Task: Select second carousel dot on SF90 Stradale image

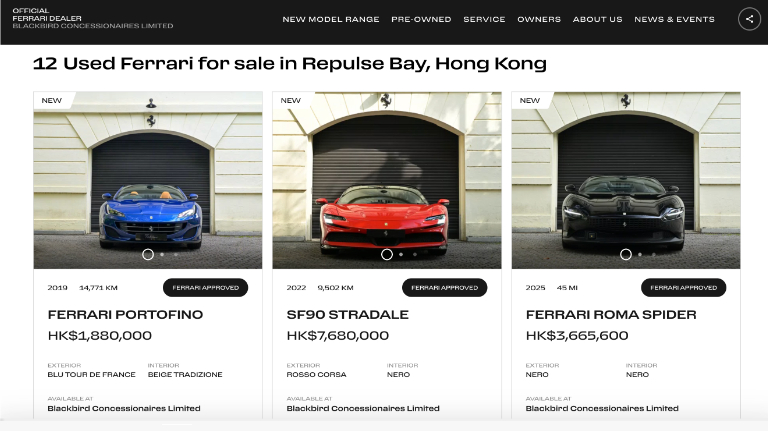Action: (x=401, y=254)
